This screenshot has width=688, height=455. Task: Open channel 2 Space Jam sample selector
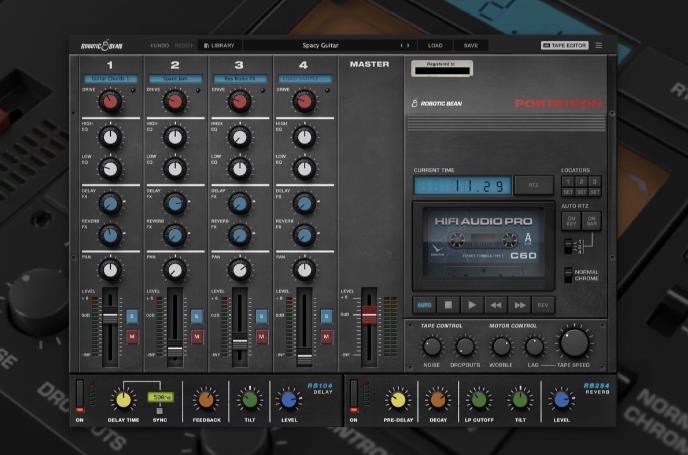[x=175, y=77]
